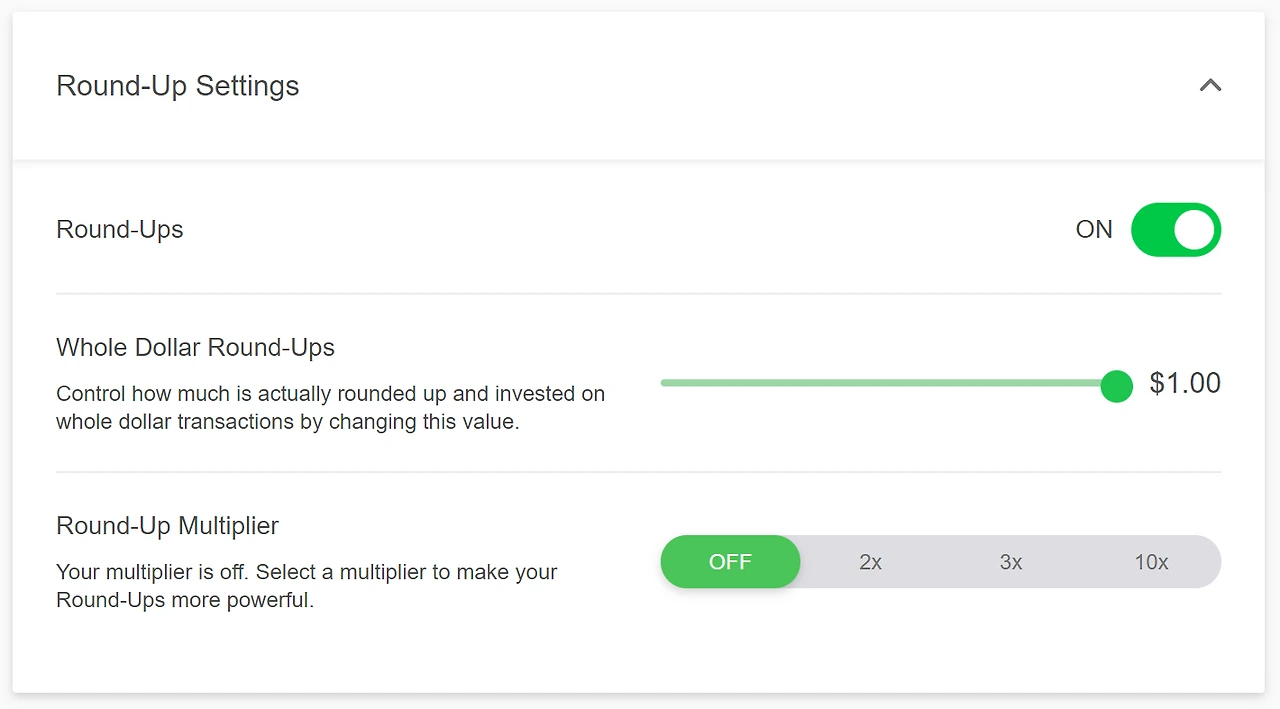Turn off the Round-Ups switch
The image size is (1280, 709).
click(x=1175, y=230)
